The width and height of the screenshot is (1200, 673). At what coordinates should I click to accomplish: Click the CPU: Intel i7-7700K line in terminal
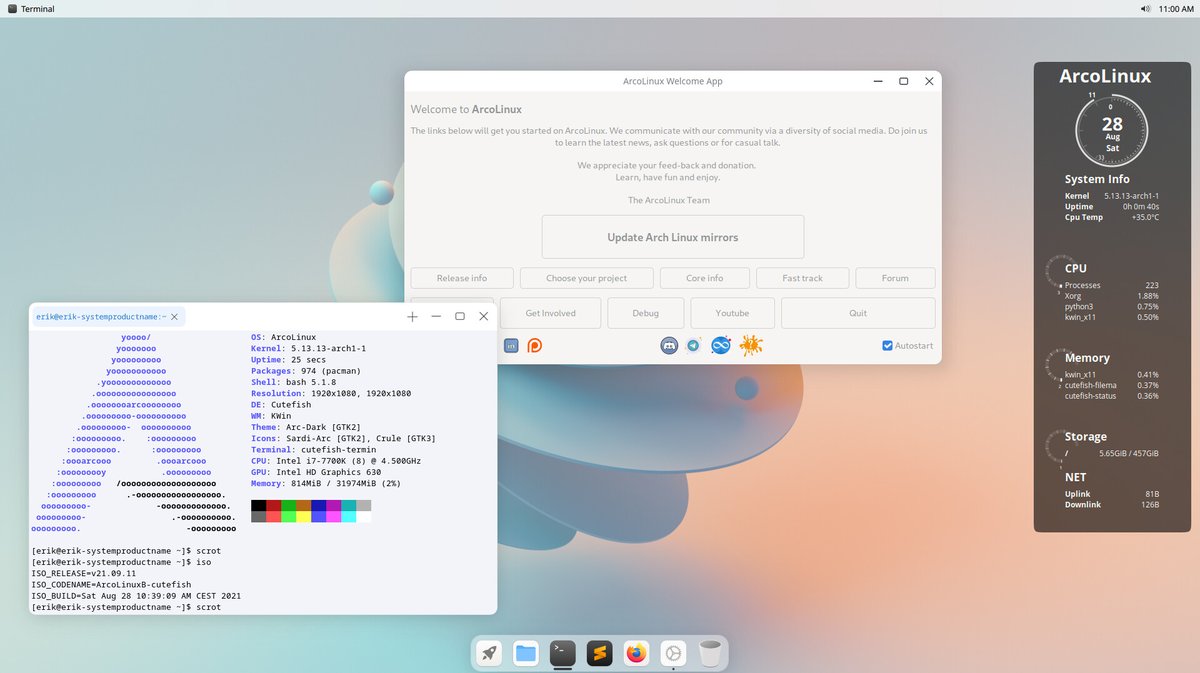[x=335, y=461]
